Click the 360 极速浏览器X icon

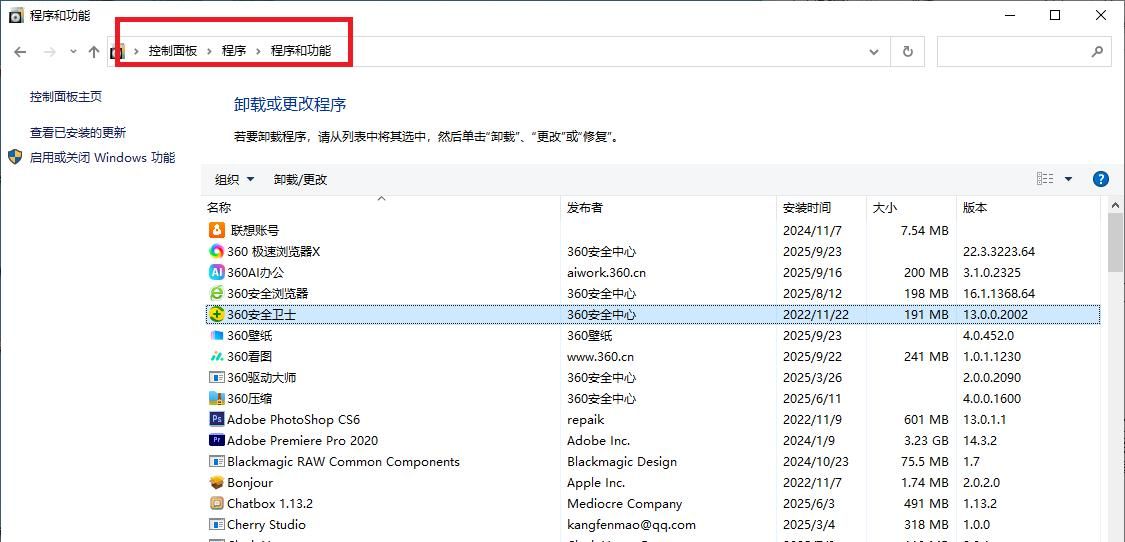click(x=217, y=251)
